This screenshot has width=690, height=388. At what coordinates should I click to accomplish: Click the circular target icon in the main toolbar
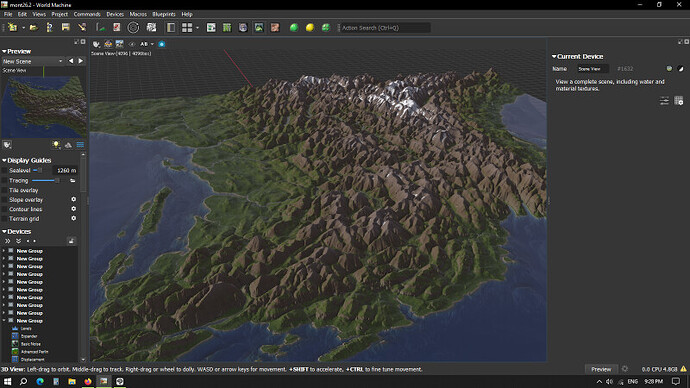point(133,27)
